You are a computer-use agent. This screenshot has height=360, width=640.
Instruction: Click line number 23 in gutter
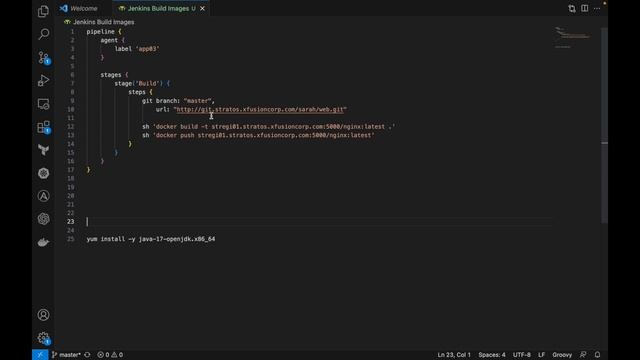click(x=71, y=221)
